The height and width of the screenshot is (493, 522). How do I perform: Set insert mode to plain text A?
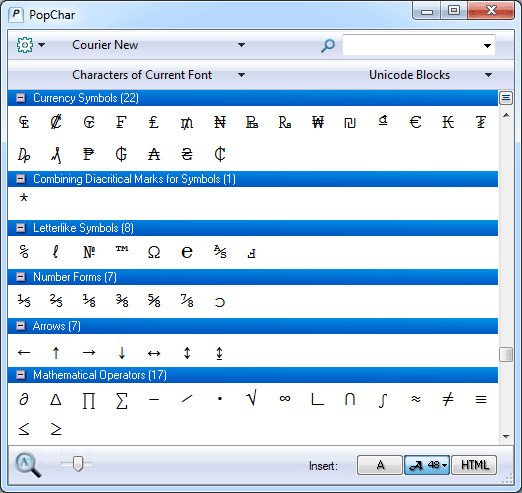tap(380, 465)
